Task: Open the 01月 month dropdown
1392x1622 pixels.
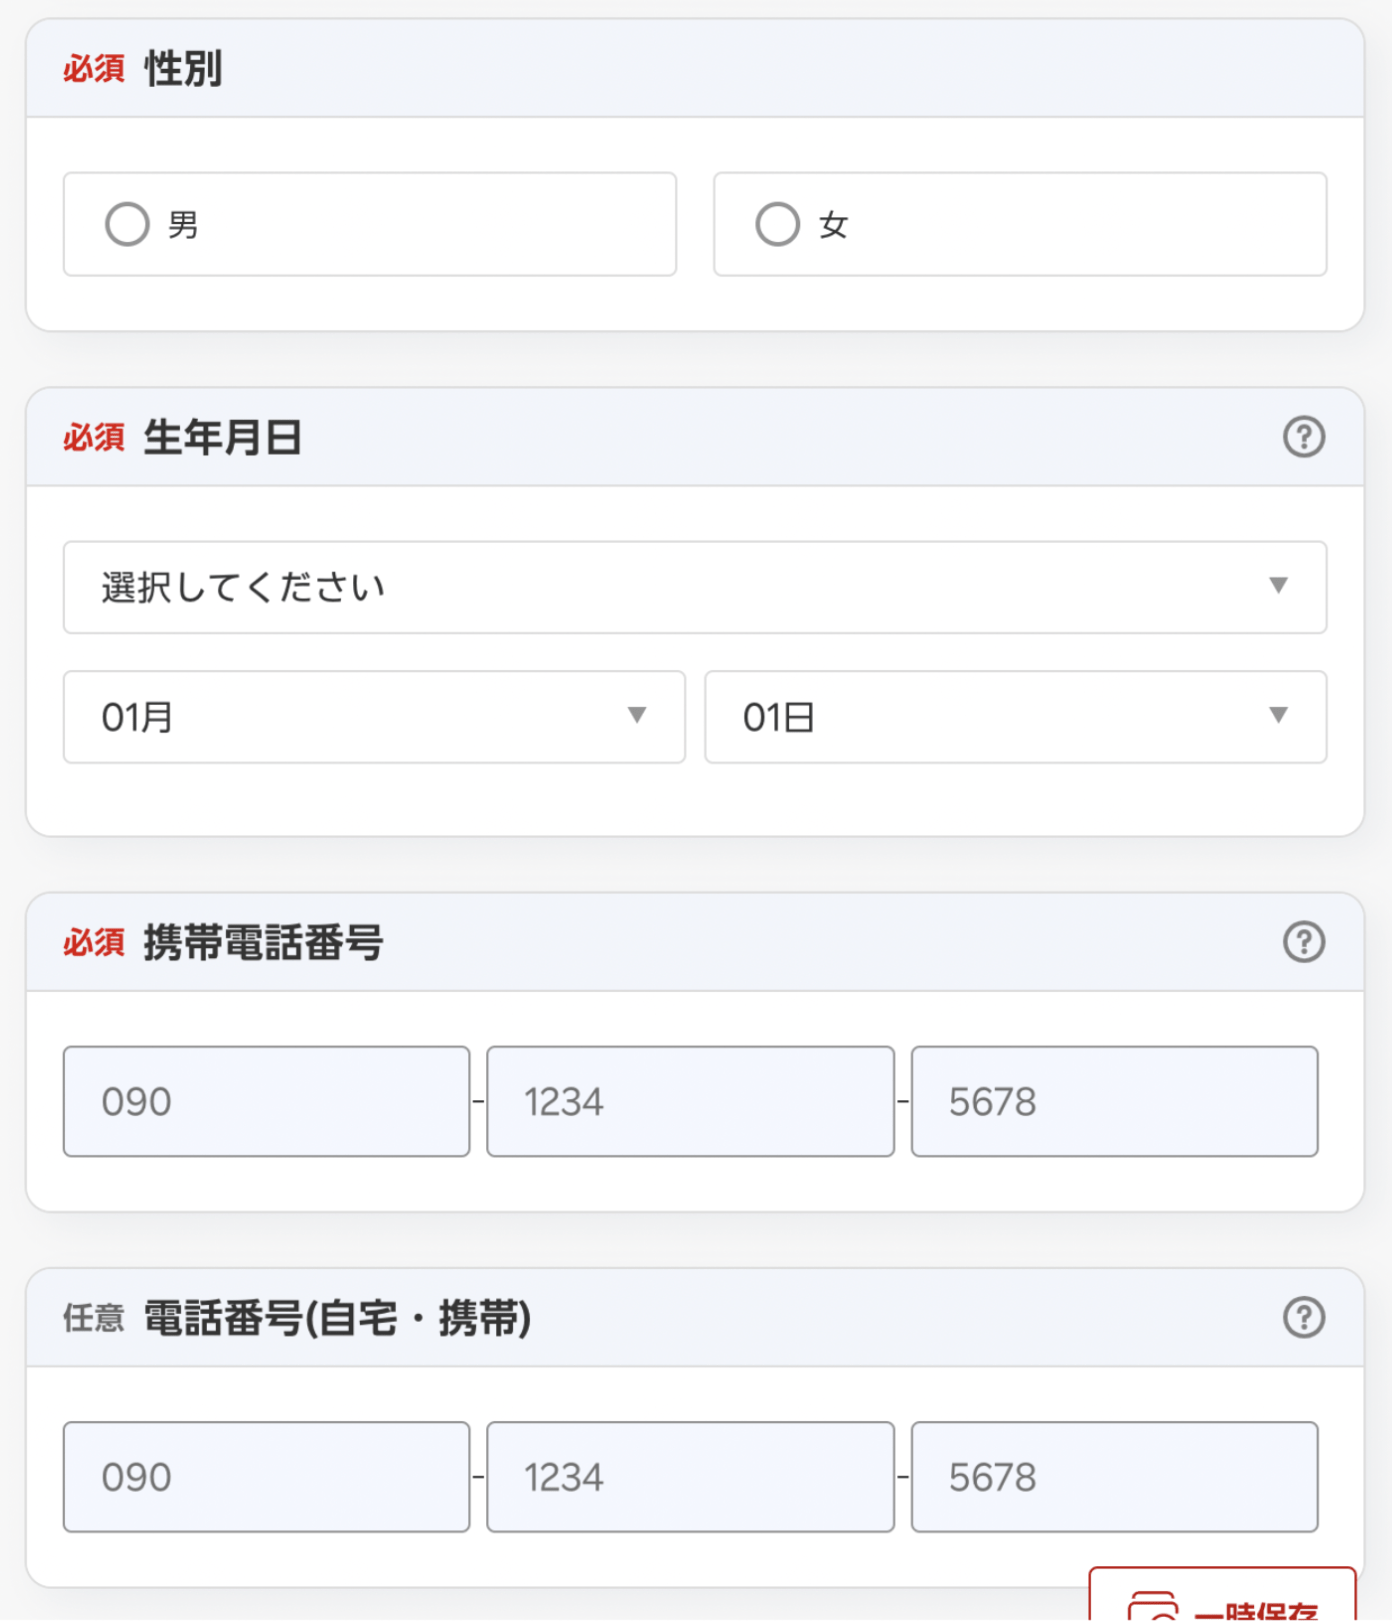Action: (x=374, y=717)
